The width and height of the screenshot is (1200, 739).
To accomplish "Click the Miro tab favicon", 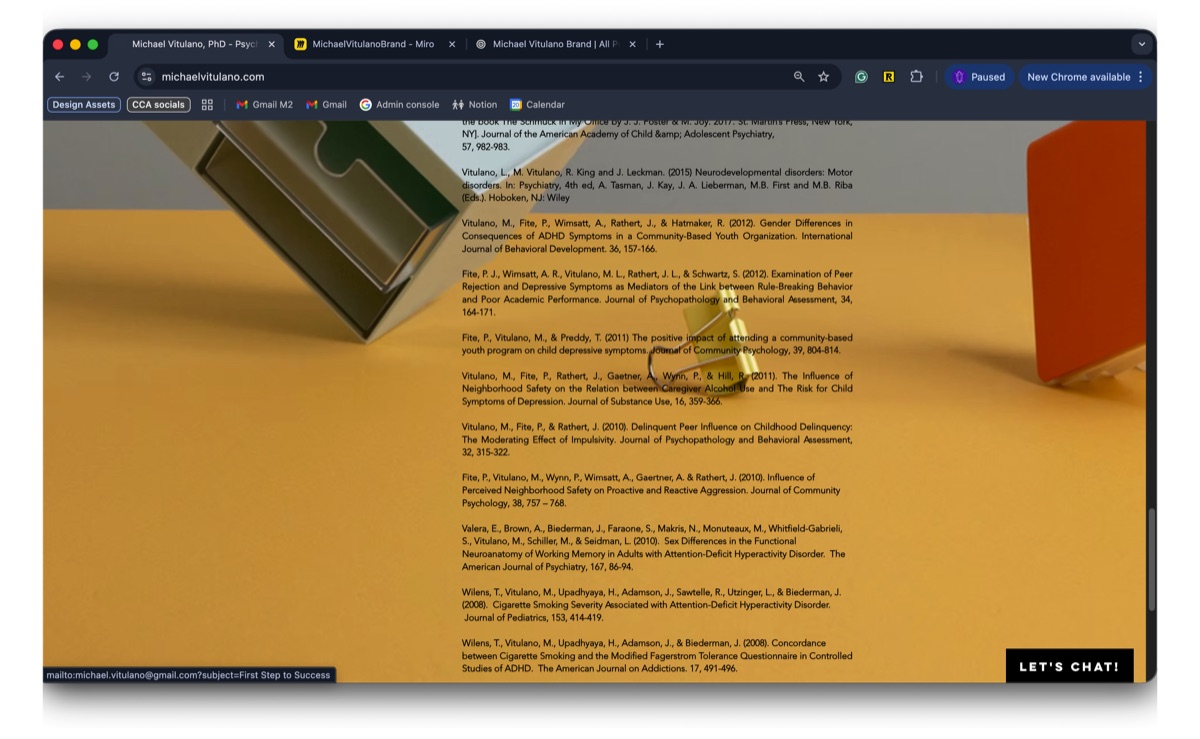I will click(x=301, y=44).
